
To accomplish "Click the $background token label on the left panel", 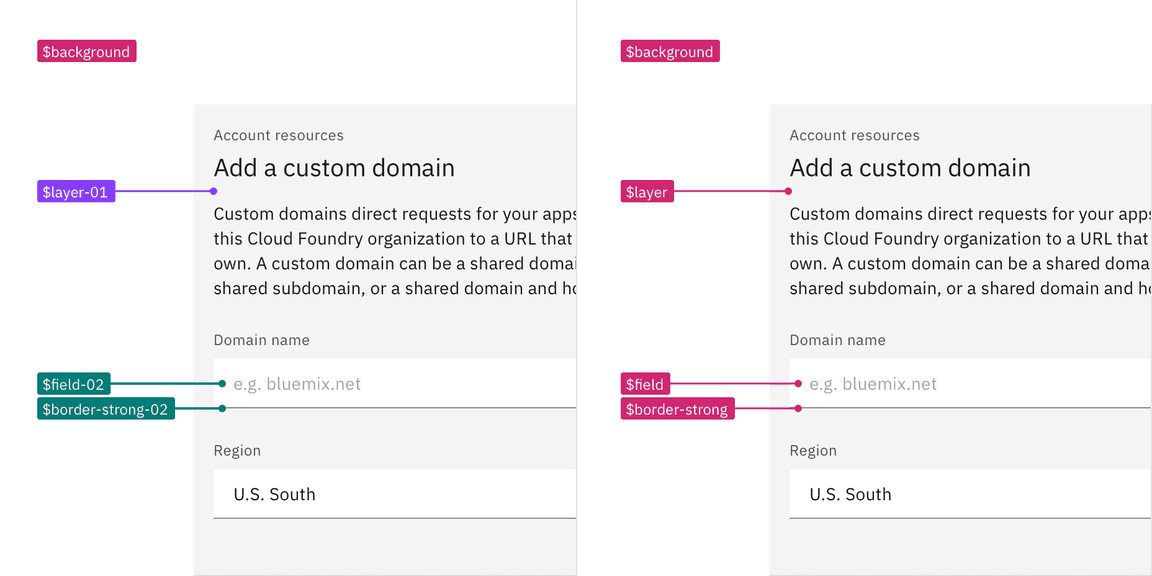I will click(86, 50).
